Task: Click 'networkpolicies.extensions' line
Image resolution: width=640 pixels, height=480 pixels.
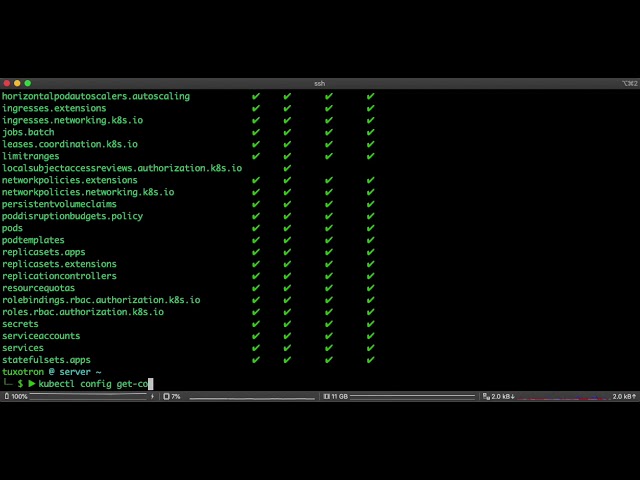Action: tap(70, 180)
